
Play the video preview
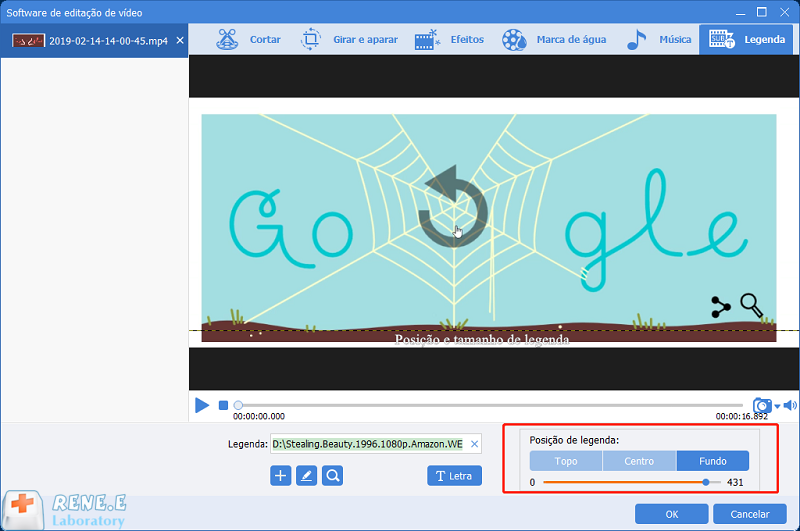click(202, 406)
